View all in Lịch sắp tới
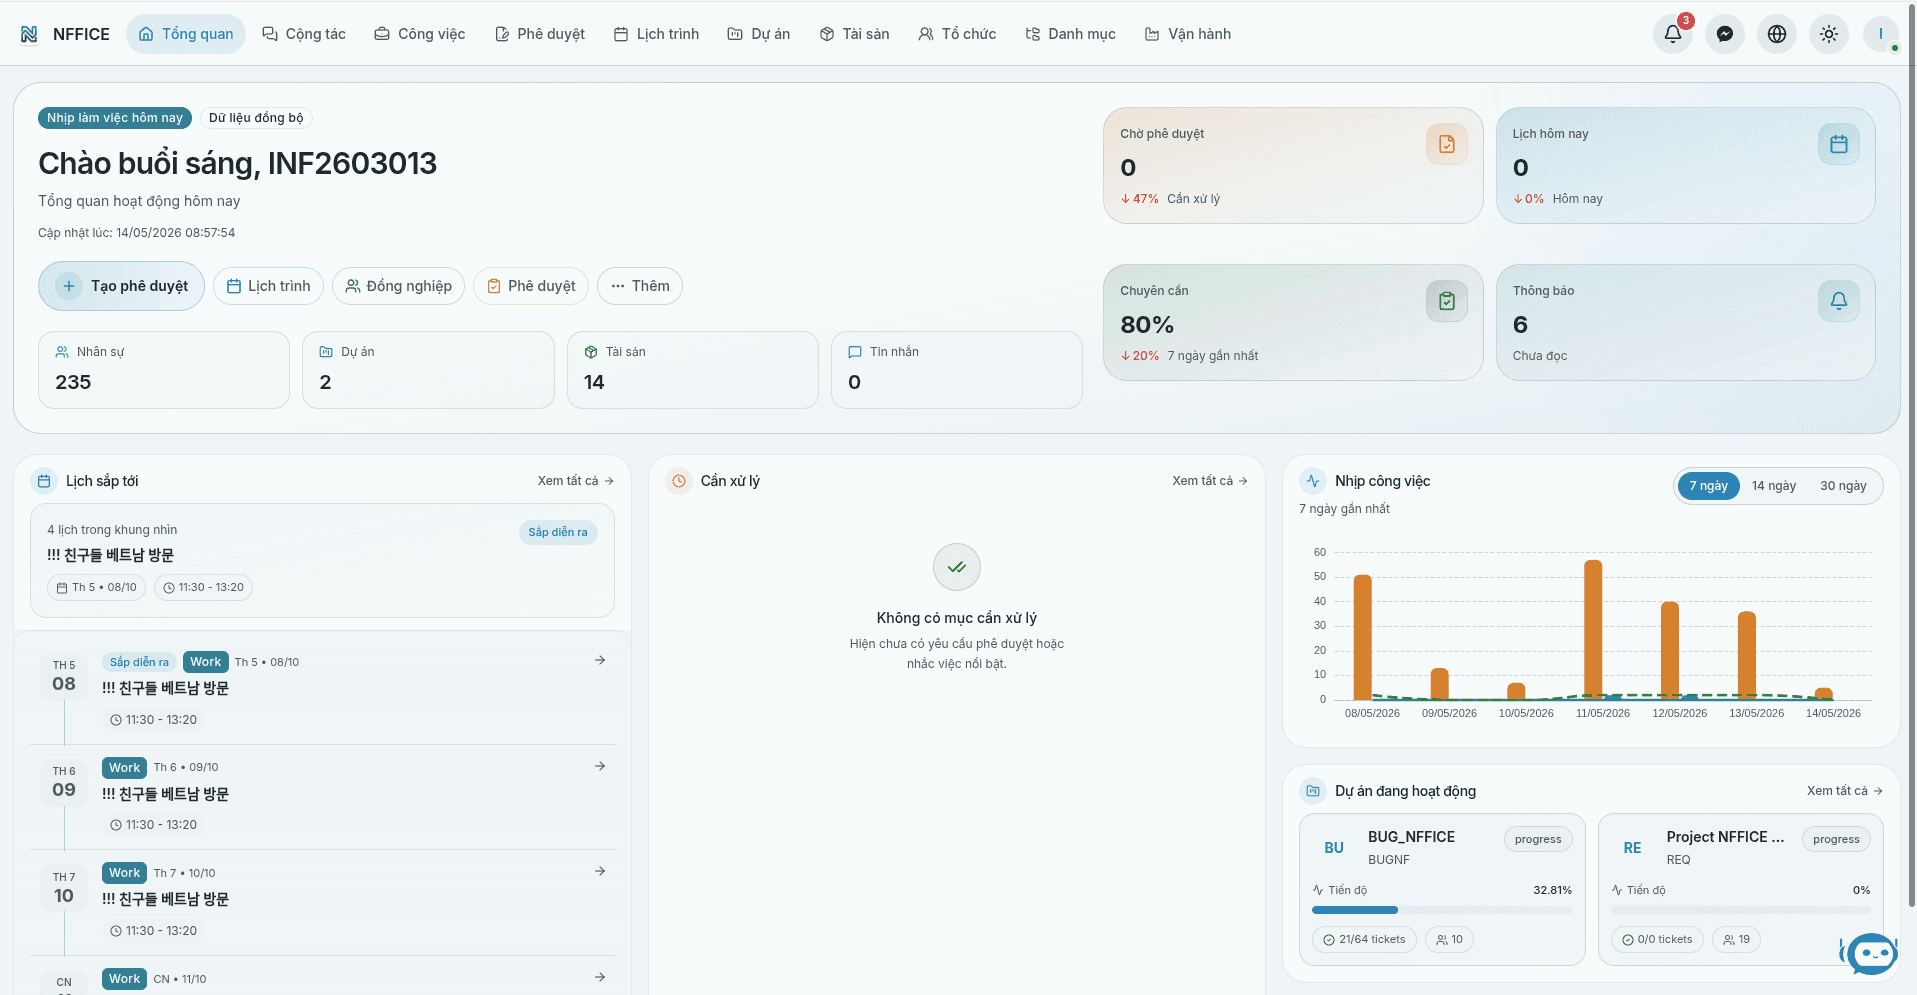The height and width of the screenshot is (995, 1917). pos(576,481)
